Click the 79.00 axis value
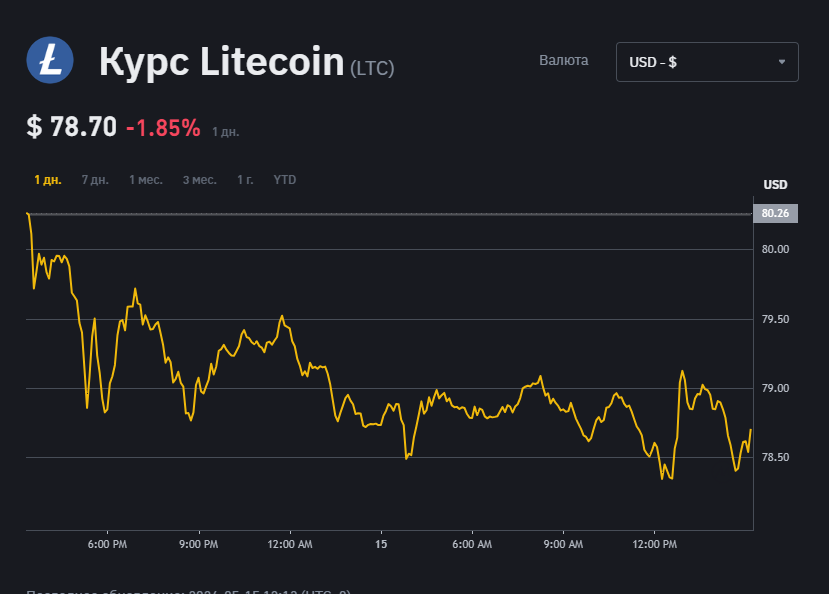Viewport: 829px width, 594px height. 775,388
